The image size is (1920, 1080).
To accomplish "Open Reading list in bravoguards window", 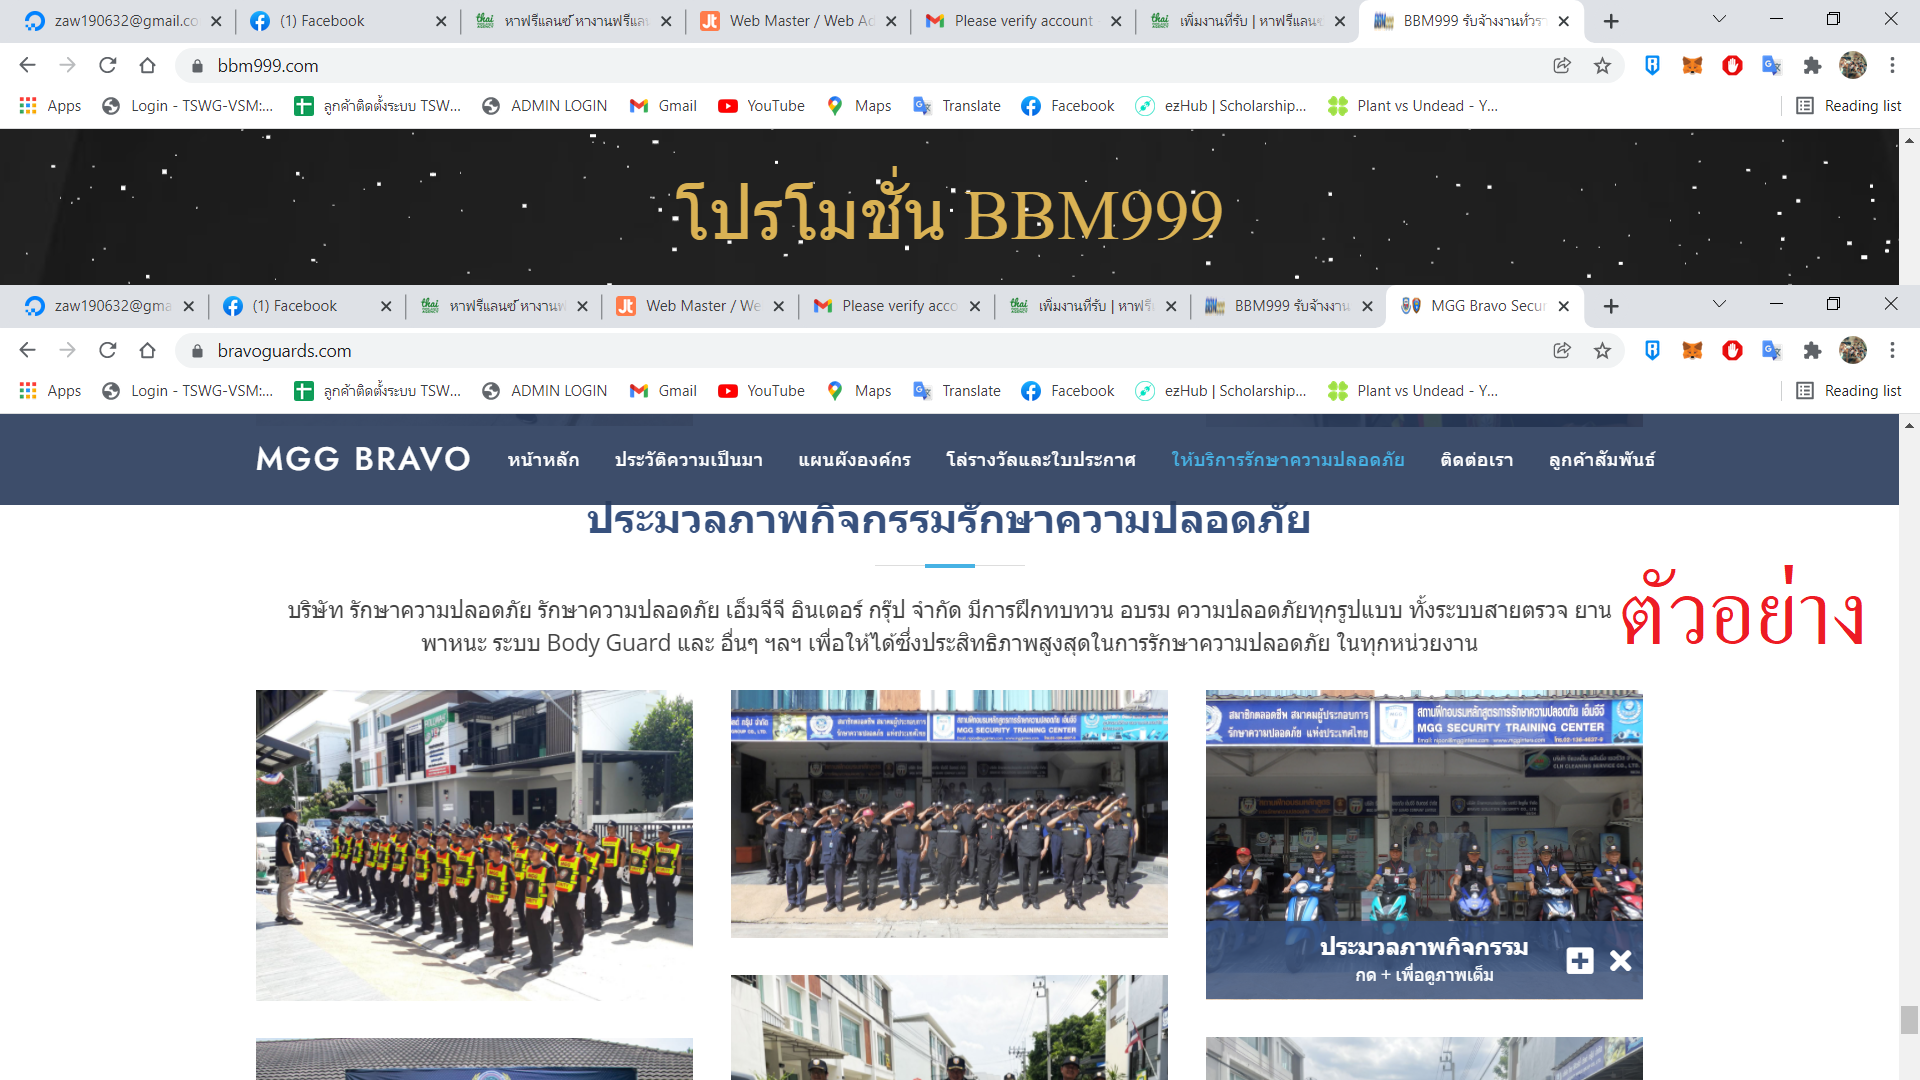I will [x=1849, y=391].
